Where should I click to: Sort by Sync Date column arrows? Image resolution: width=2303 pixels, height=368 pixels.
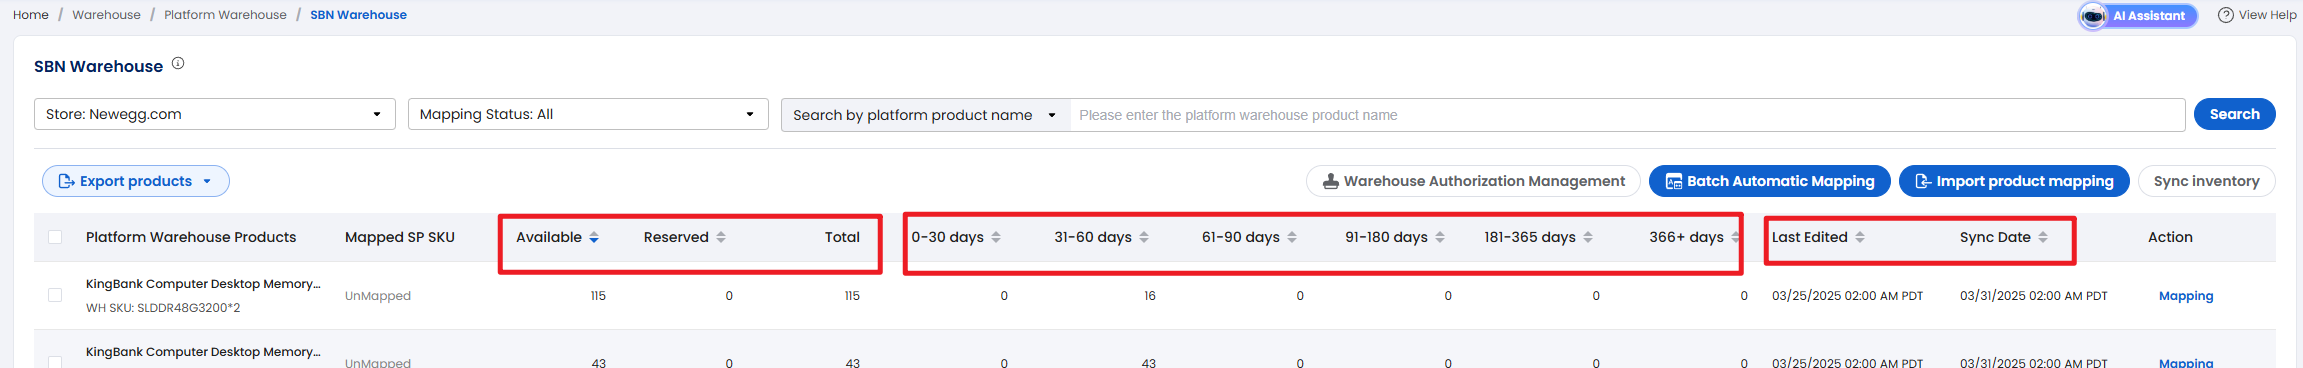2043,237
